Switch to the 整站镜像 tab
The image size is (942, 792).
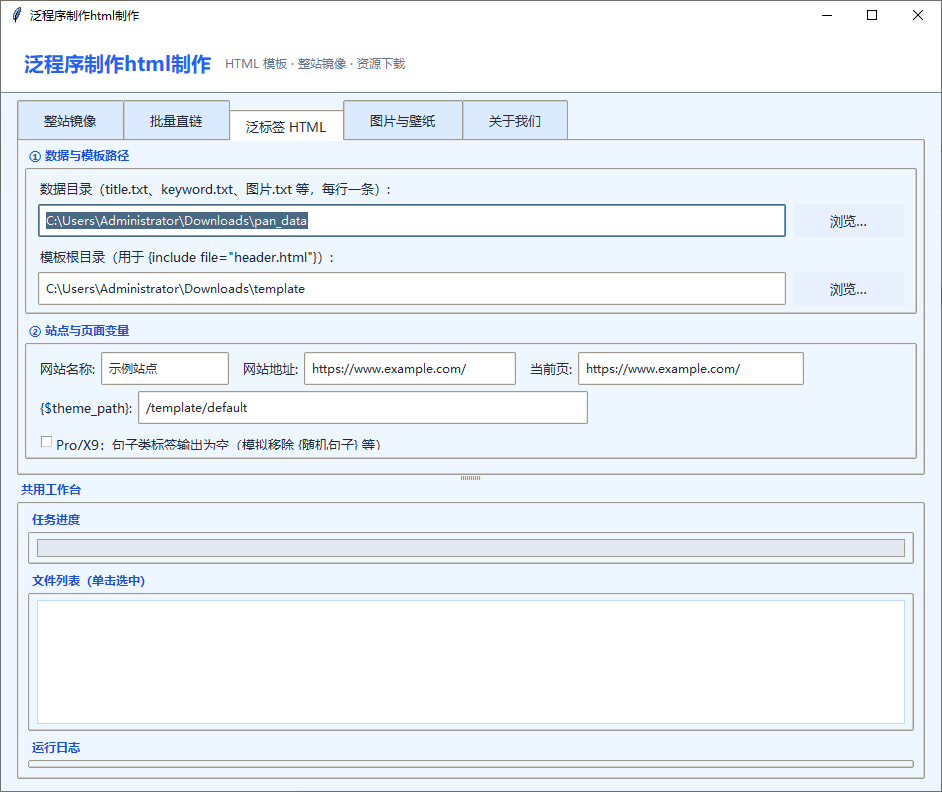coord(70,121)
